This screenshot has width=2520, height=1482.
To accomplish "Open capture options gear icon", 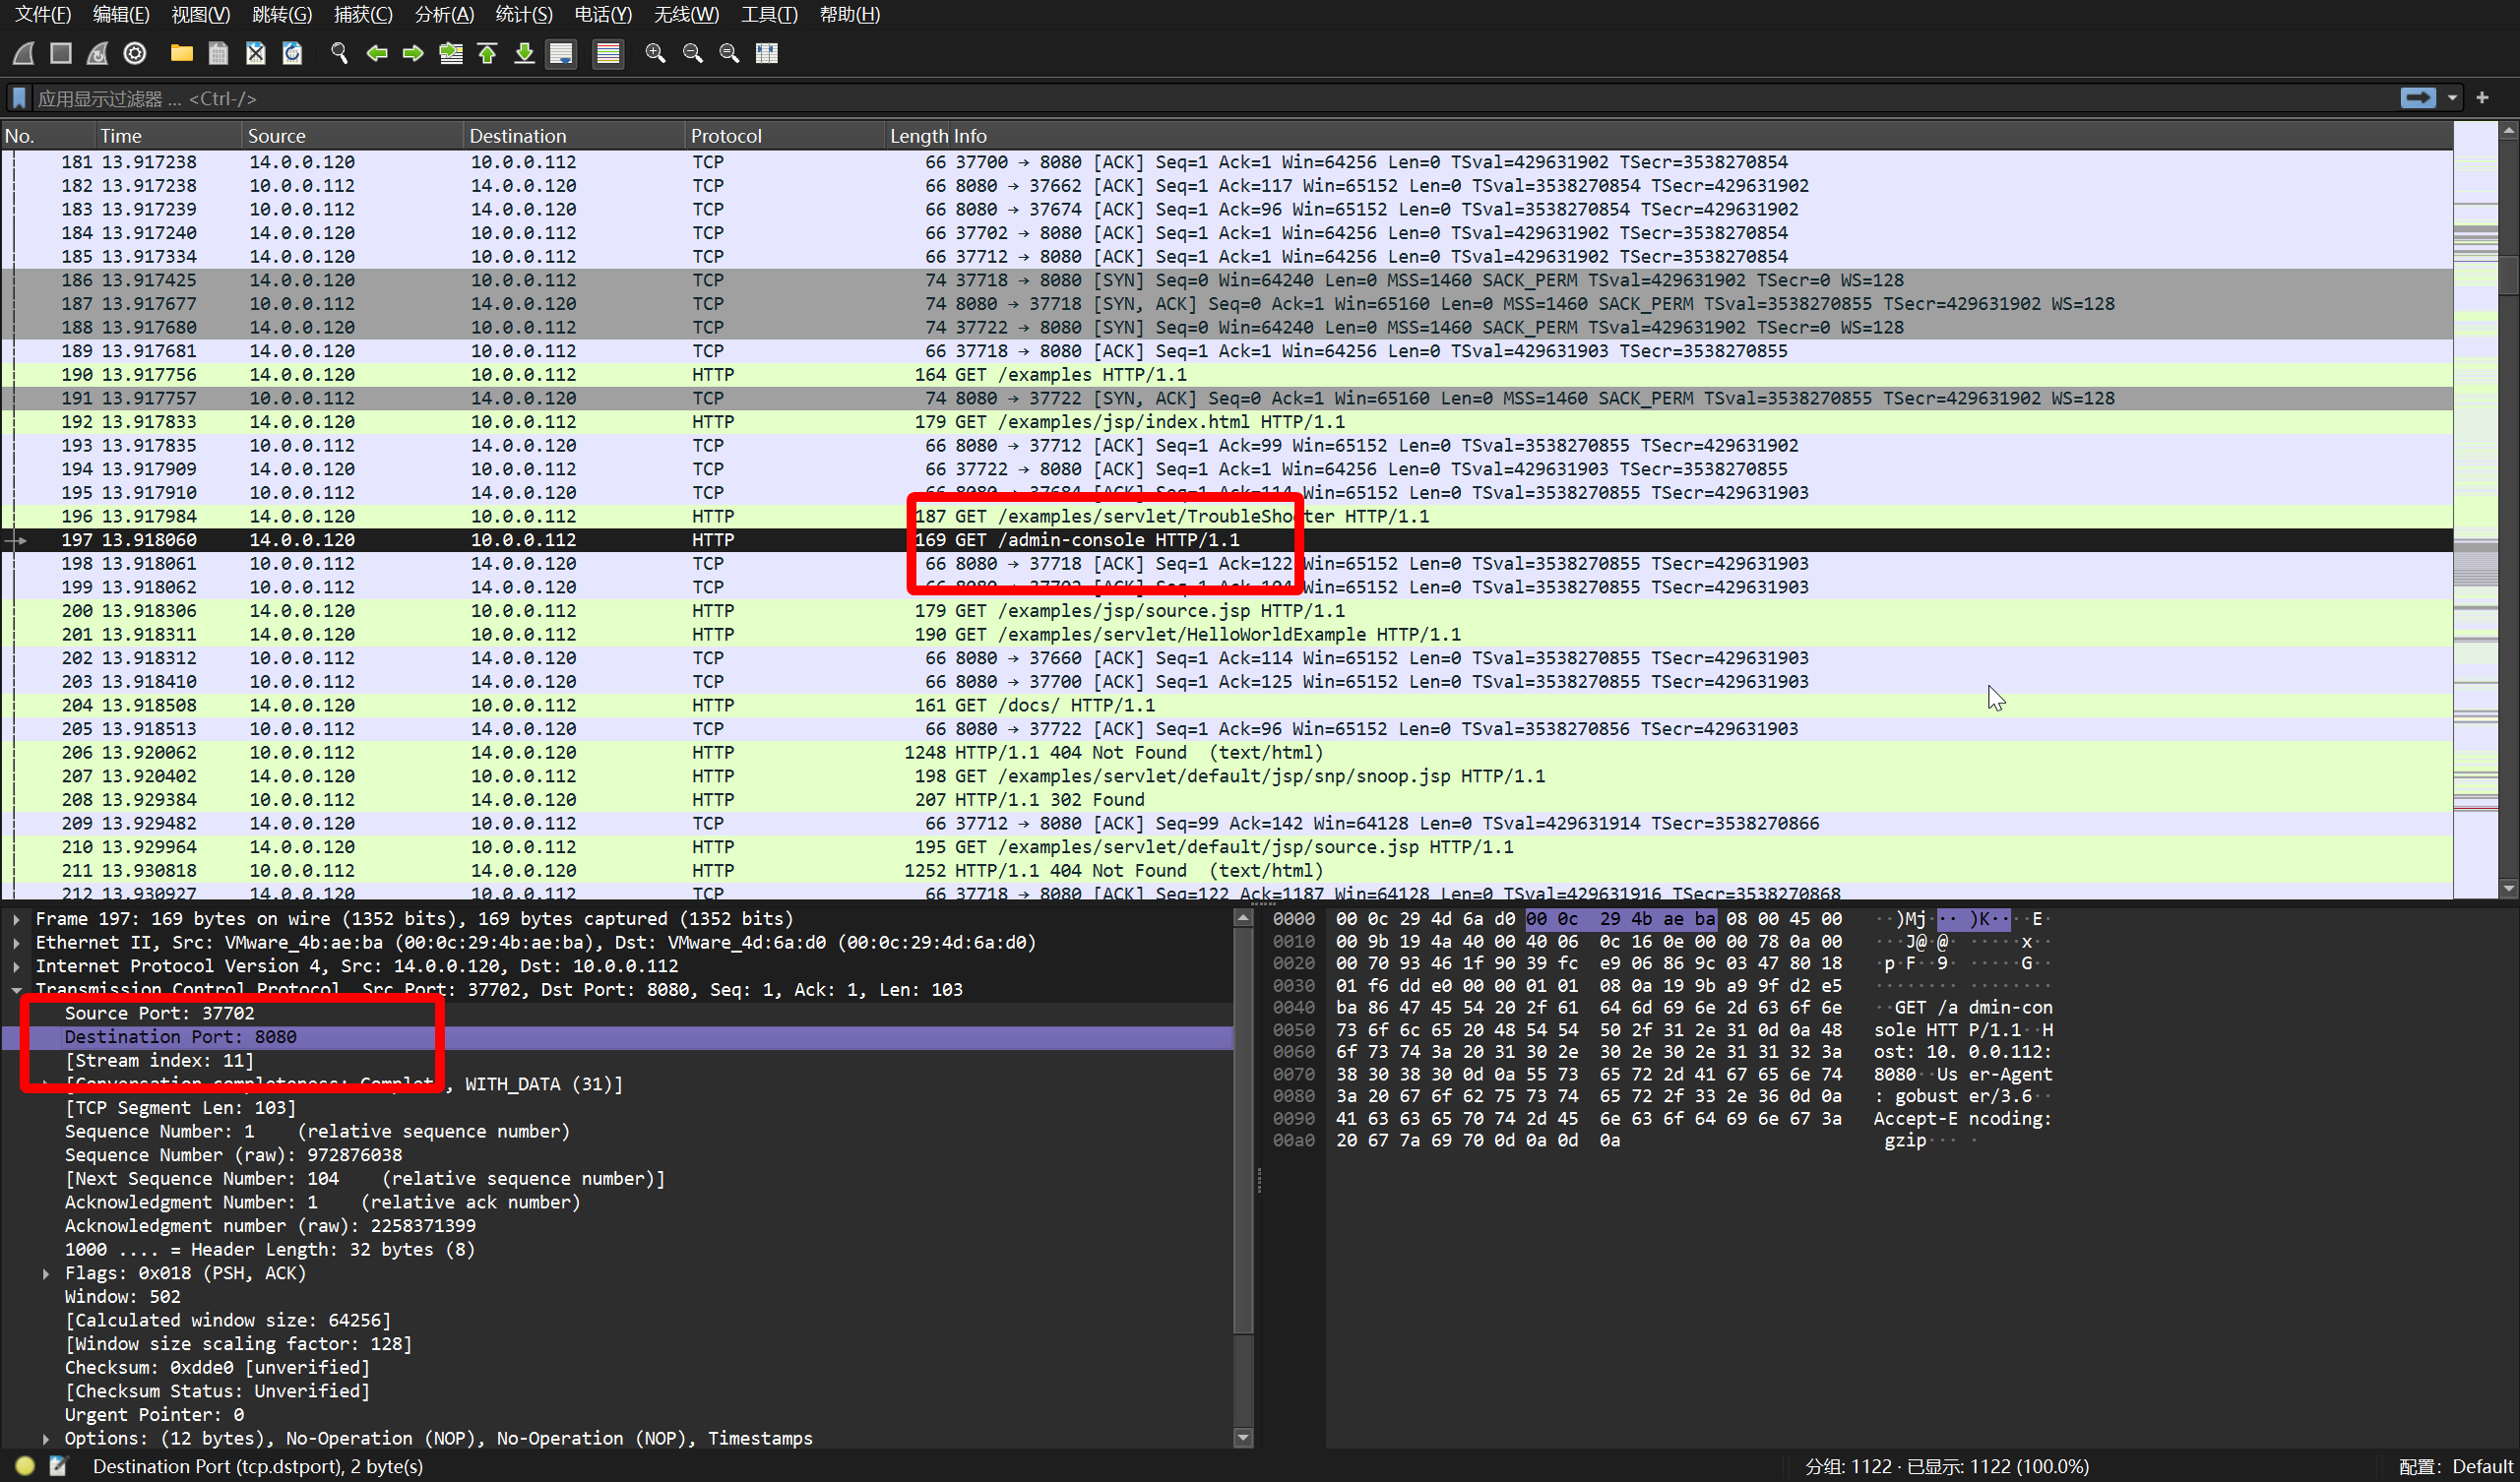I will [135, 53].
